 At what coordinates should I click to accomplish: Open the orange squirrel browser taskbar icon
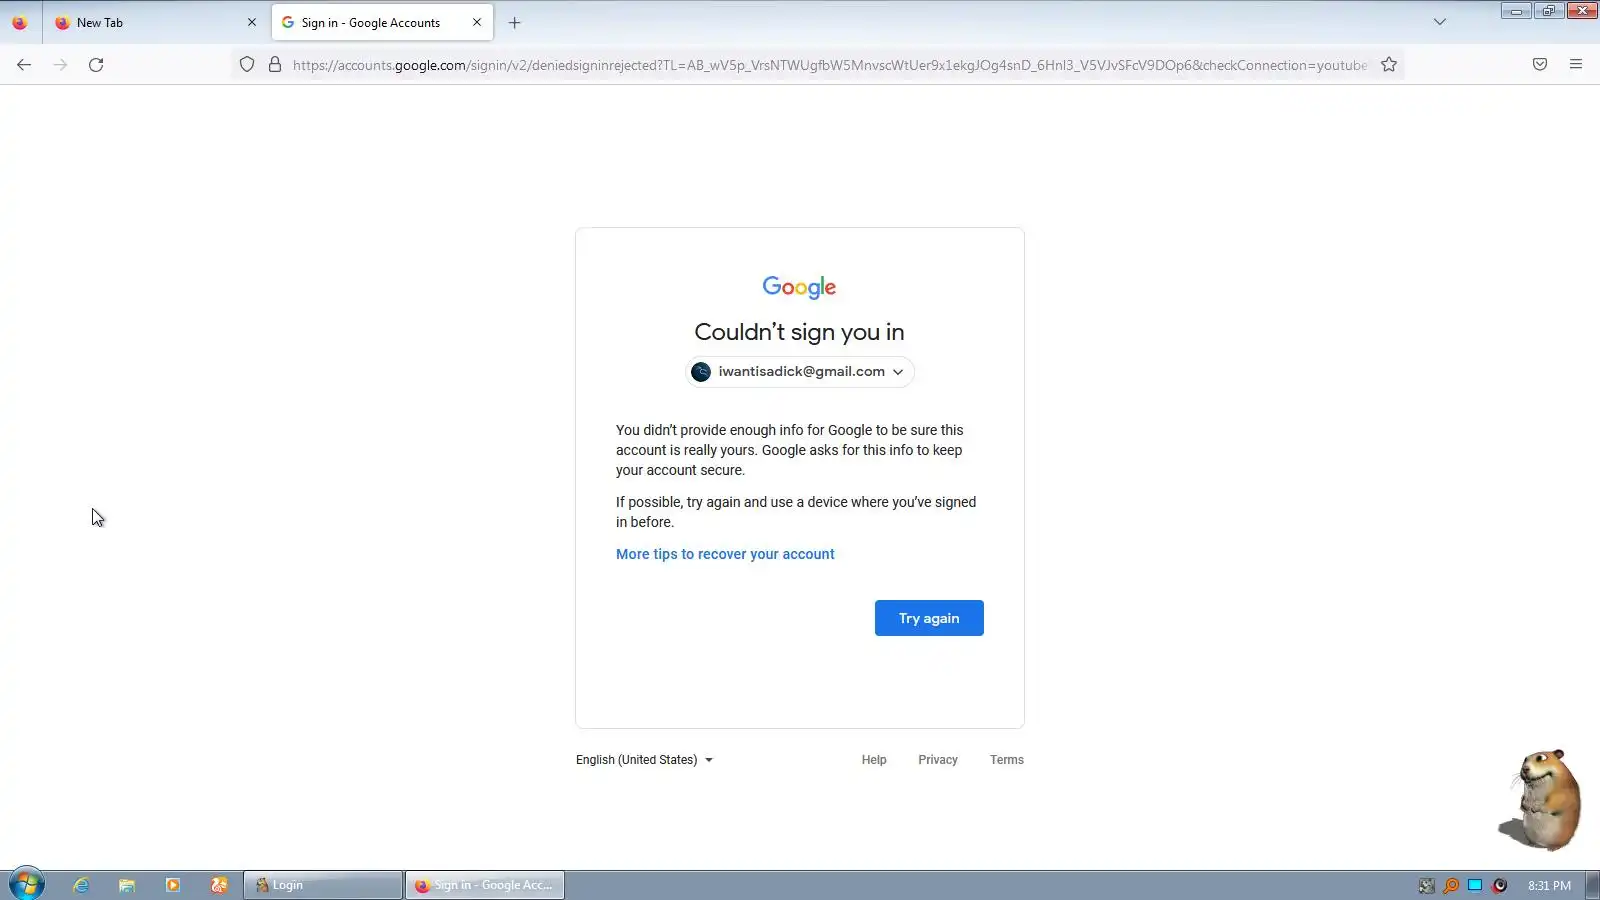pyautogui.click(x=219, y=885)
